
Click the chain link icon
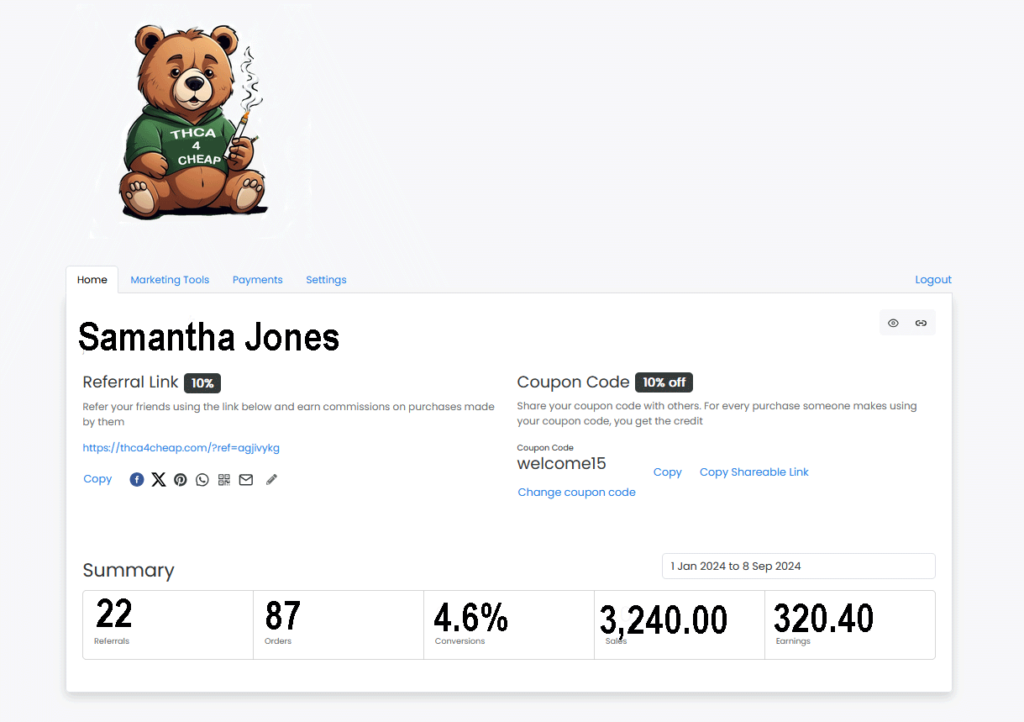point(921,323)
